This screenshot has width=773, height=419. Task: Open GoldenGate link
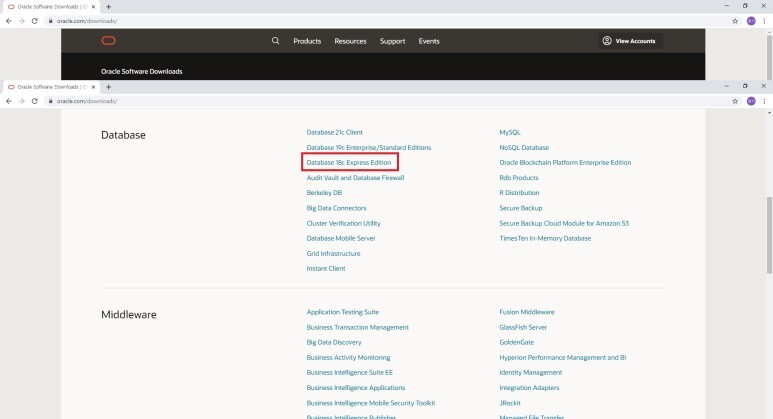point(517,342)
